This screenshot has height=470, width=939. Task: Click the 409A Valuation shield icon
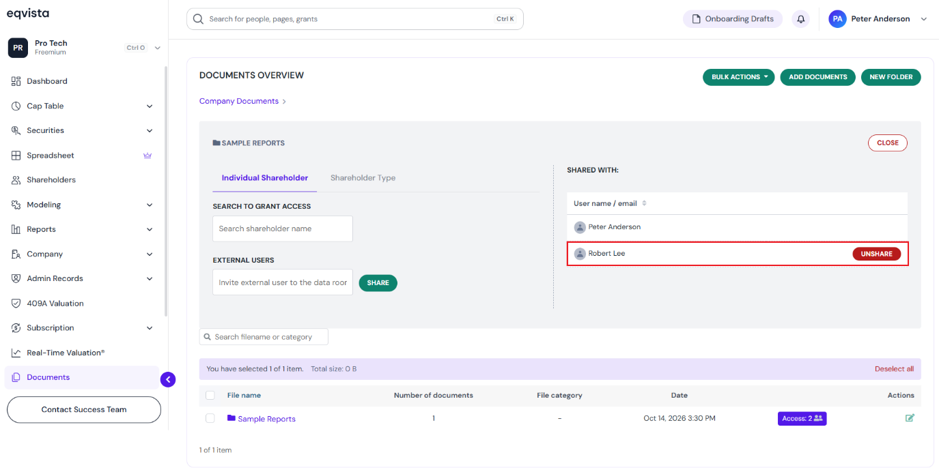pyautogui.click(x=16, y=304)
